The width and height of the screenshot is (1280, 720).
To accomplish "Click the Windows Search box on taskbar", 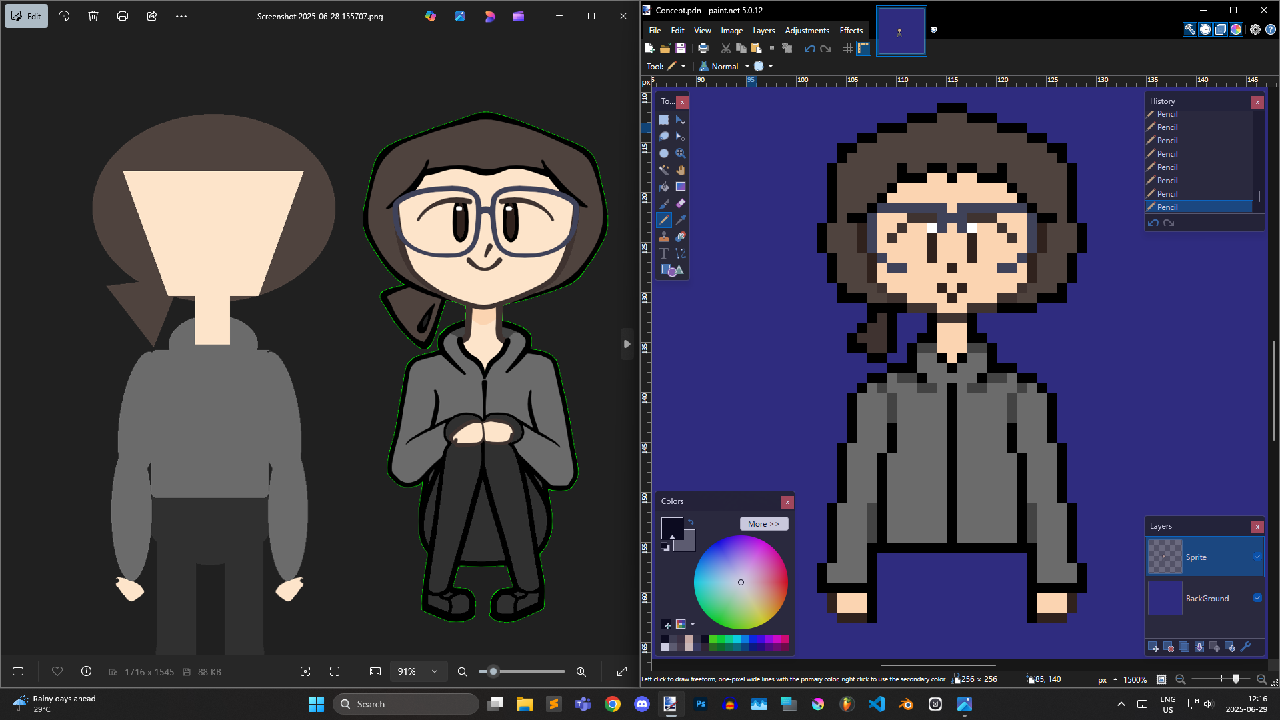I will pos(406,703).
